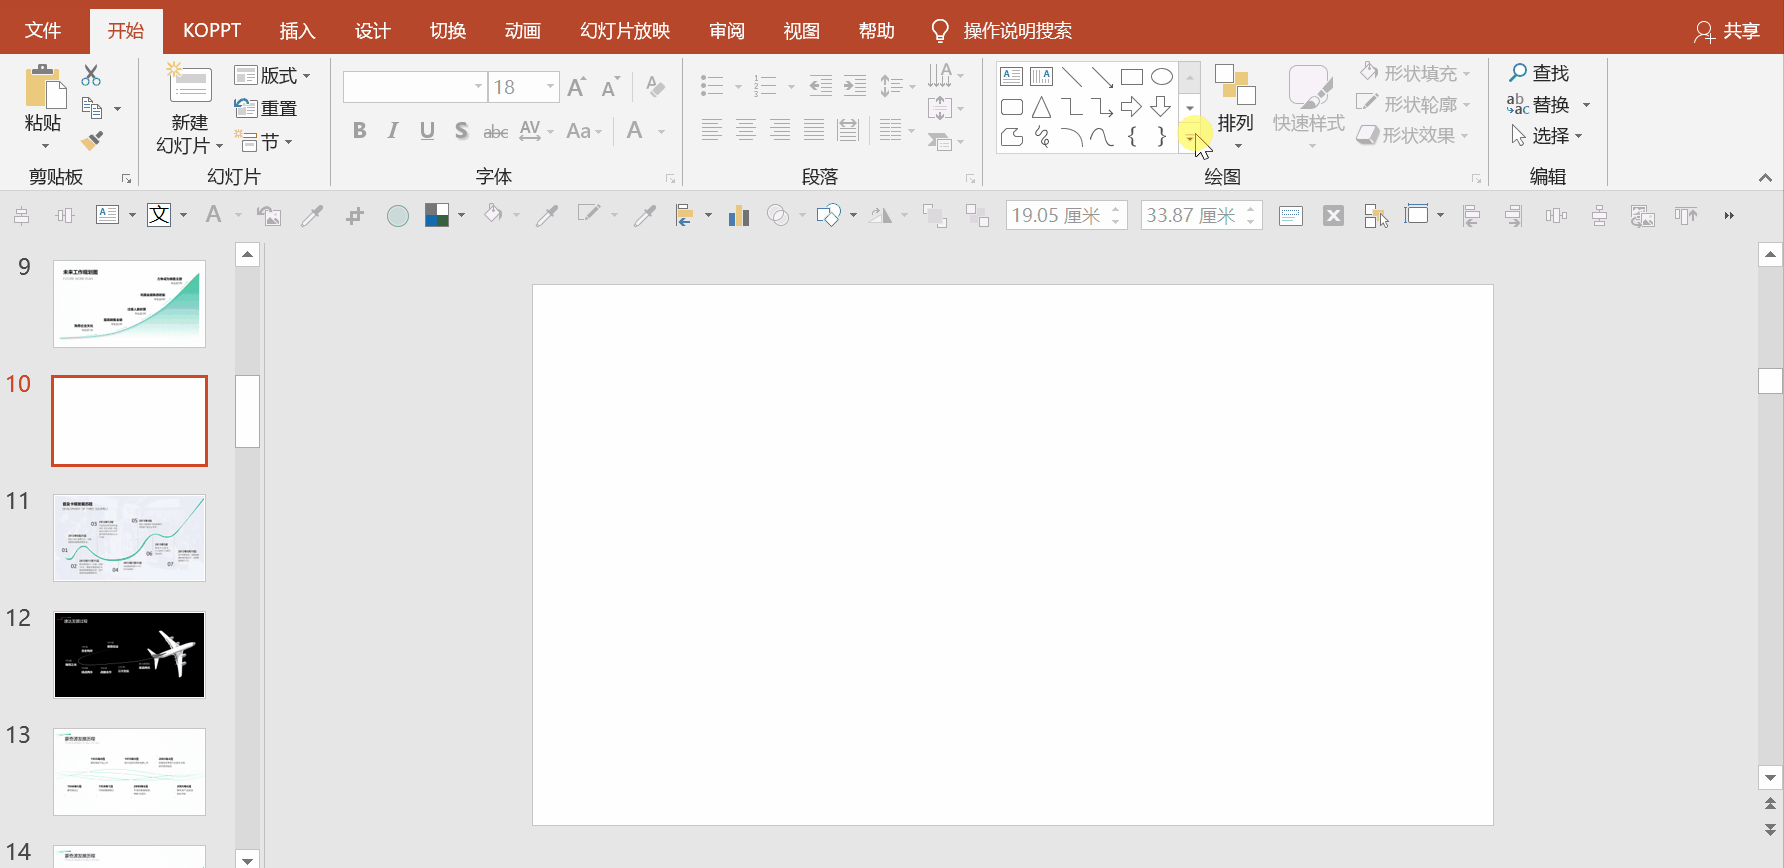This screenshot has width=1784, height=868.
Task: Select the rectangle shape in the shapes gallery
Action: pos(1131,77)
